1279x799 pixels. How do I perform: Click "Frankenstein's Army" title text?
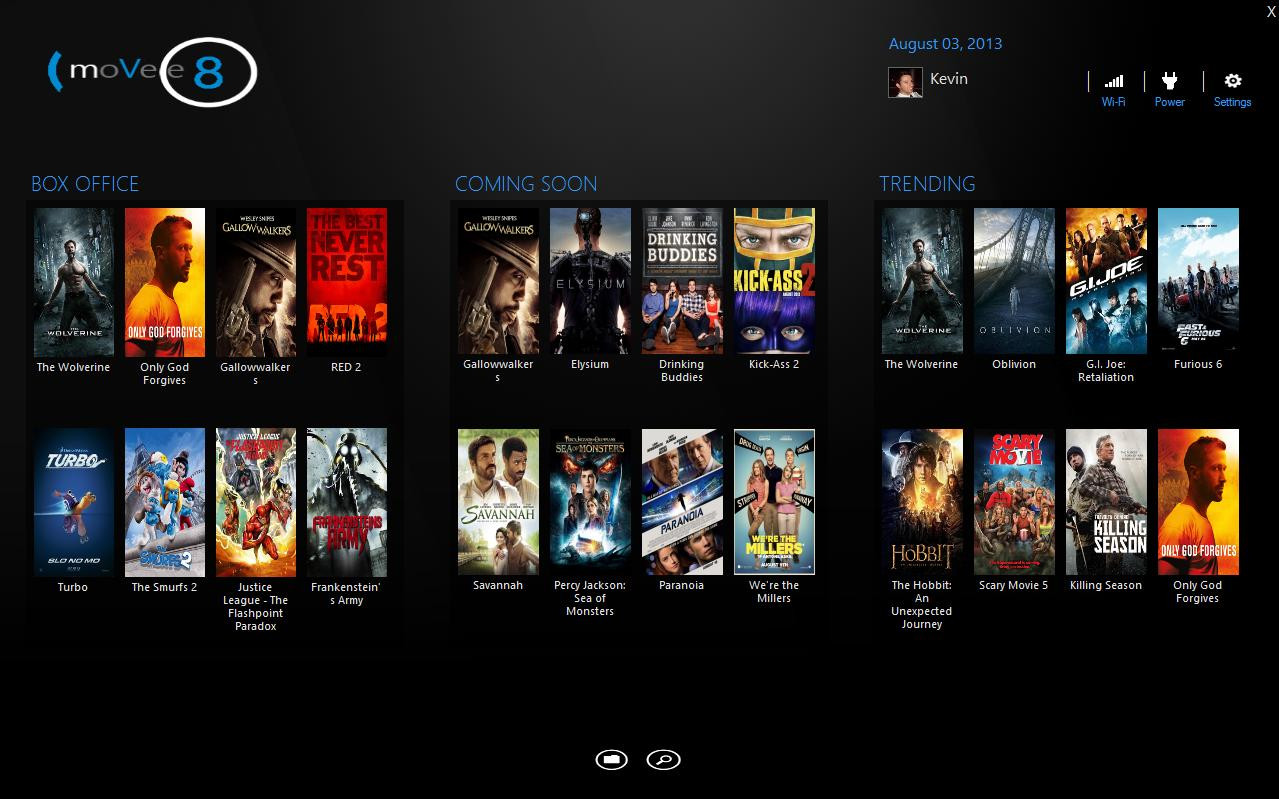click(x=346, y=594)
